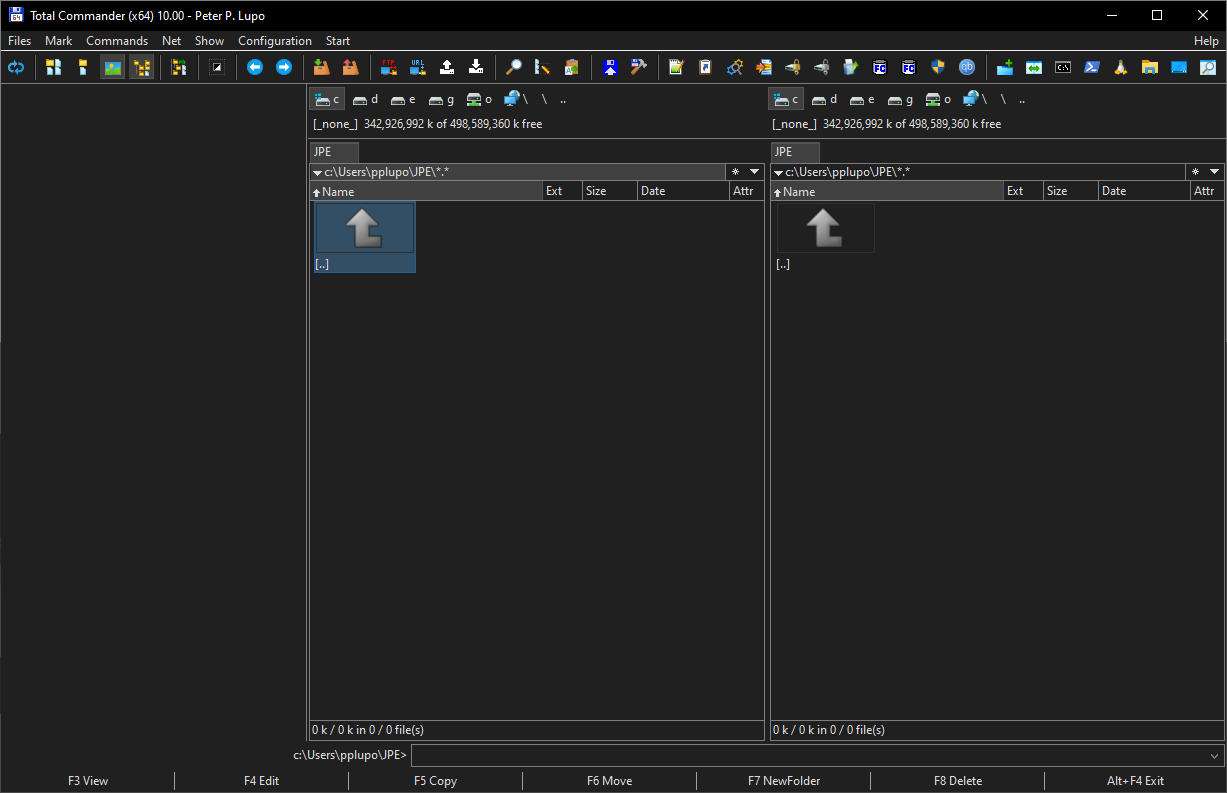1227x793 pixels.
Task: Open the Files menu
Action: pyautogui.click(x=20, y=41)
